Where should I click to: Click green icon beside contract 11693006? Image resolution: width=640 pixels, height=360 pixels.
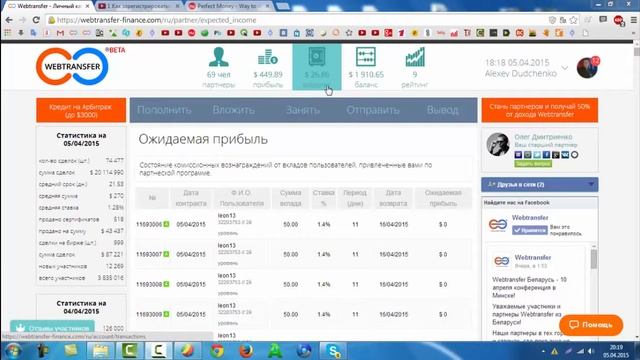point(166,224)
